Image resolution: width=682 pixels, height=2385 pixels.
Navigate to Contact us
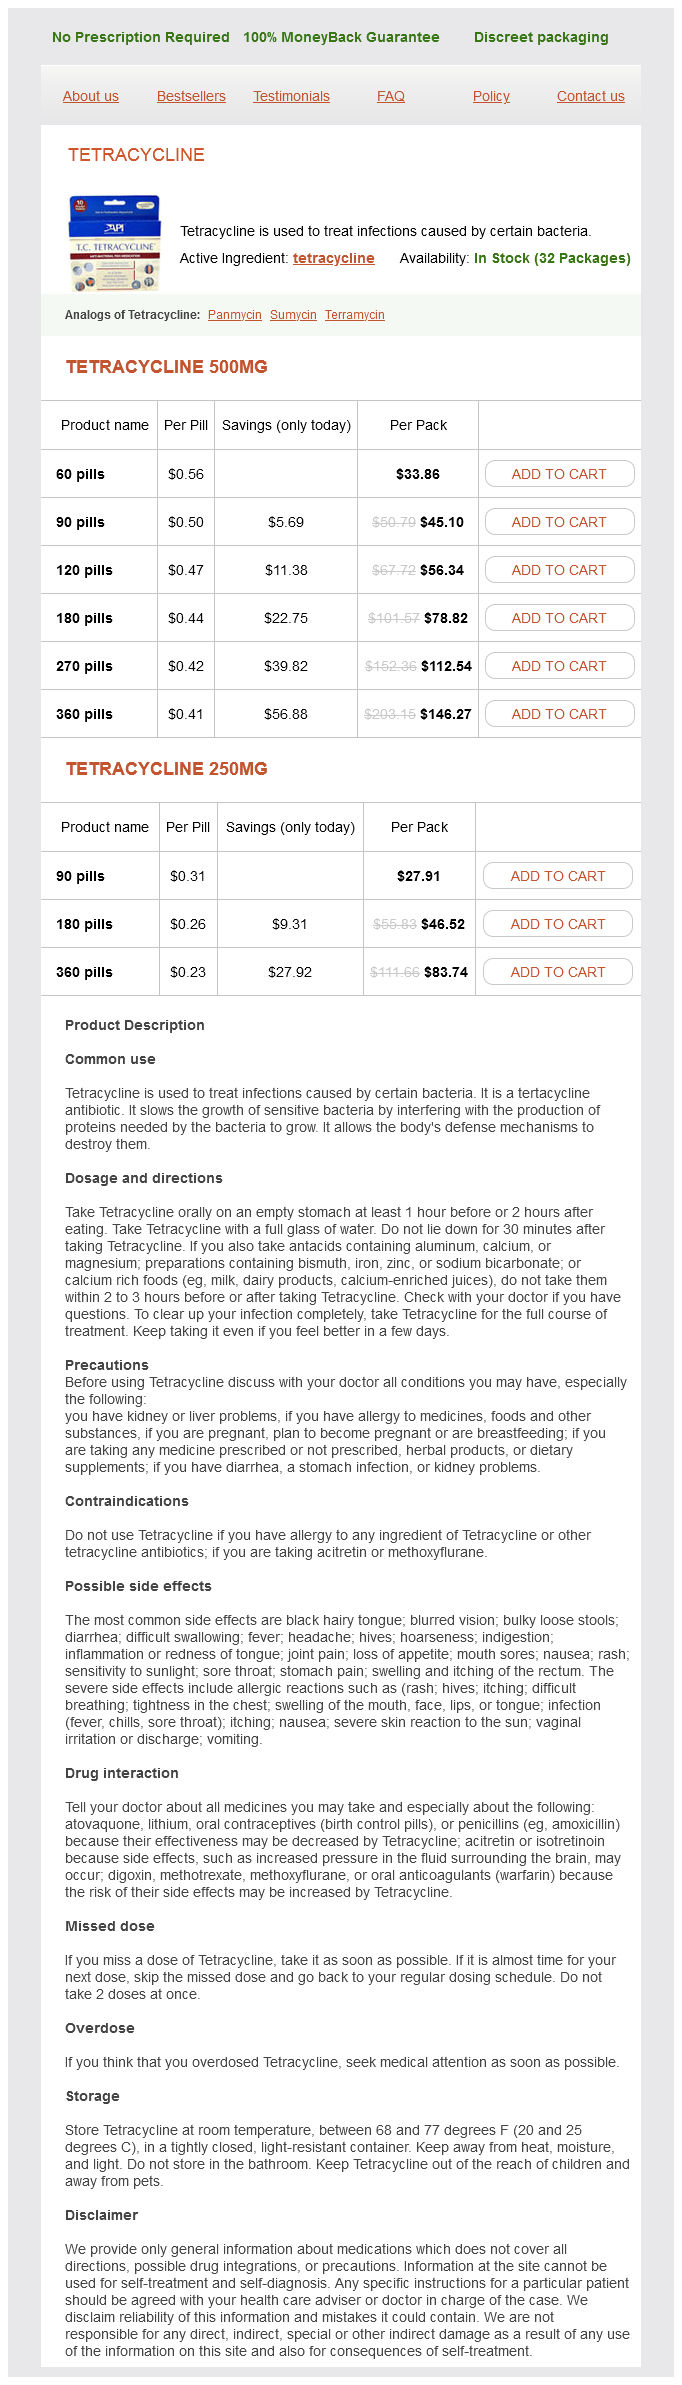[x=591, y=96]
